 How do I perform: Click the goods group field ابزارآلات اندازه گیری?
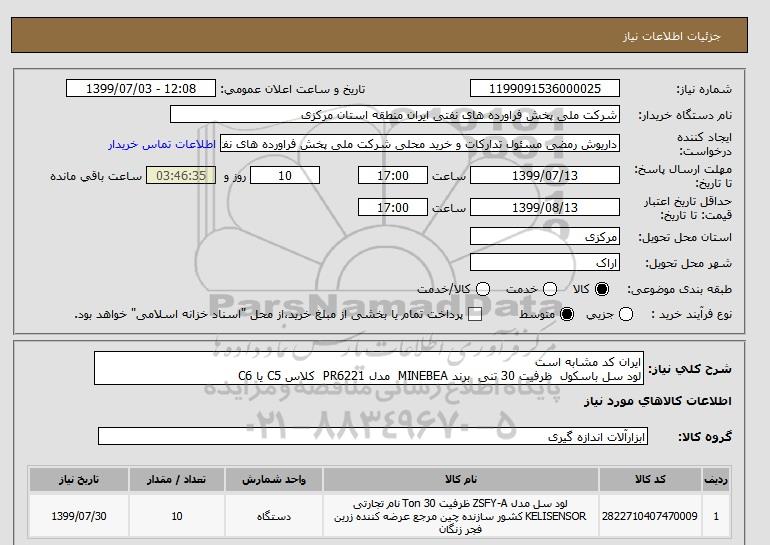click(373, 436)
